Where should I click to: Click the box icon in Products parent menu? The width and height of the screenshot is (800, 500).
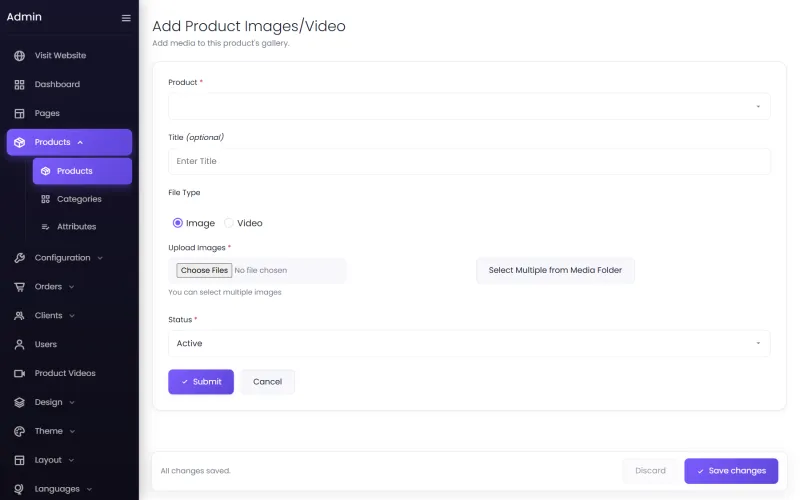19,142
